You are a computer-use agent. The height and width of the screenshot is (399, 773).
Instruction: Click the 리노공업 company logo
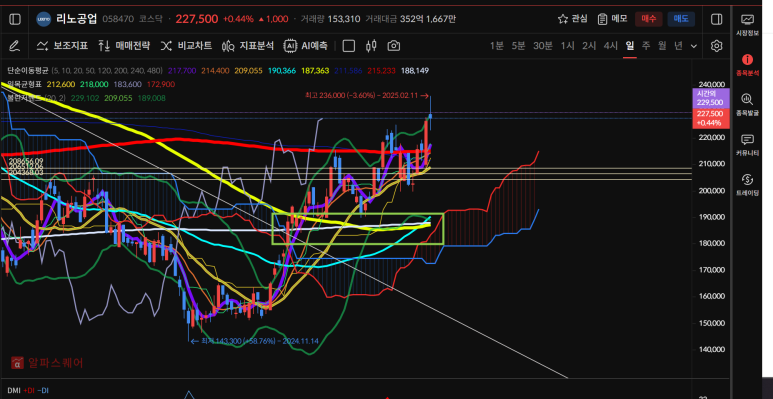[44, 19]
